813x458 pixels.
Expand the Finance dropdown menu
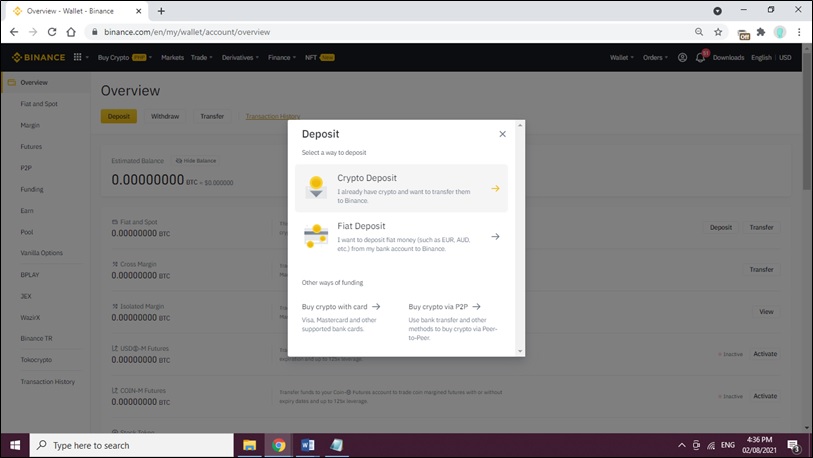click(282, 58)
